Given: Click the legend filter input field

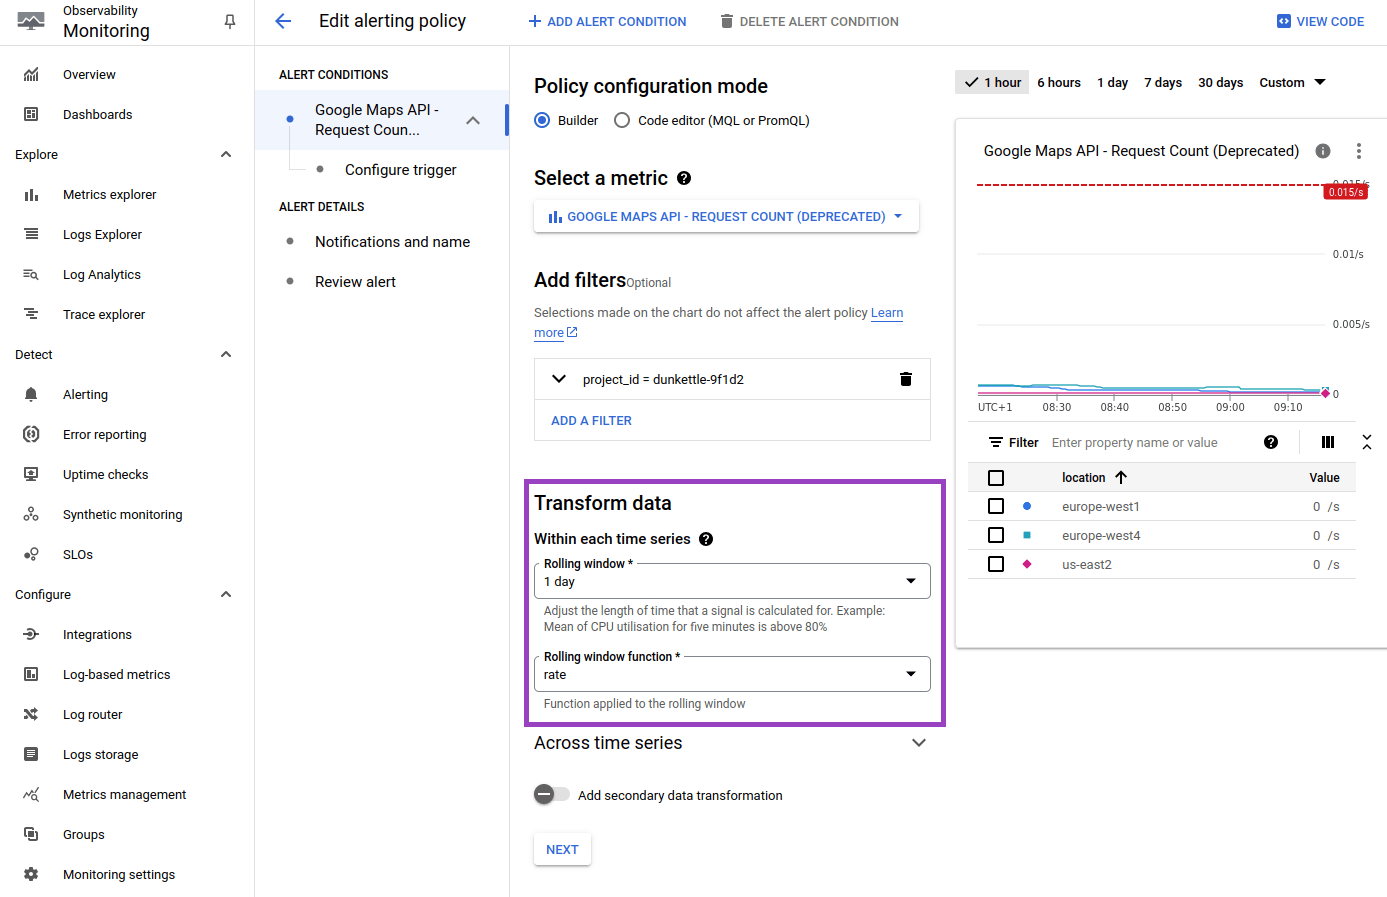Looking at the screenshot, I should click(x=1150, y=443).
